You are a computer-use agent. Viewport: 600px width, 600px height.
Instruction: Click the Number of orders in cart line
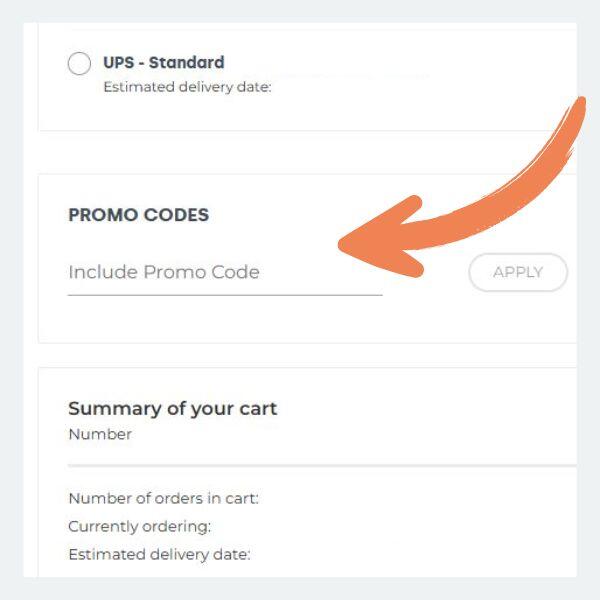tap(163, 498)
